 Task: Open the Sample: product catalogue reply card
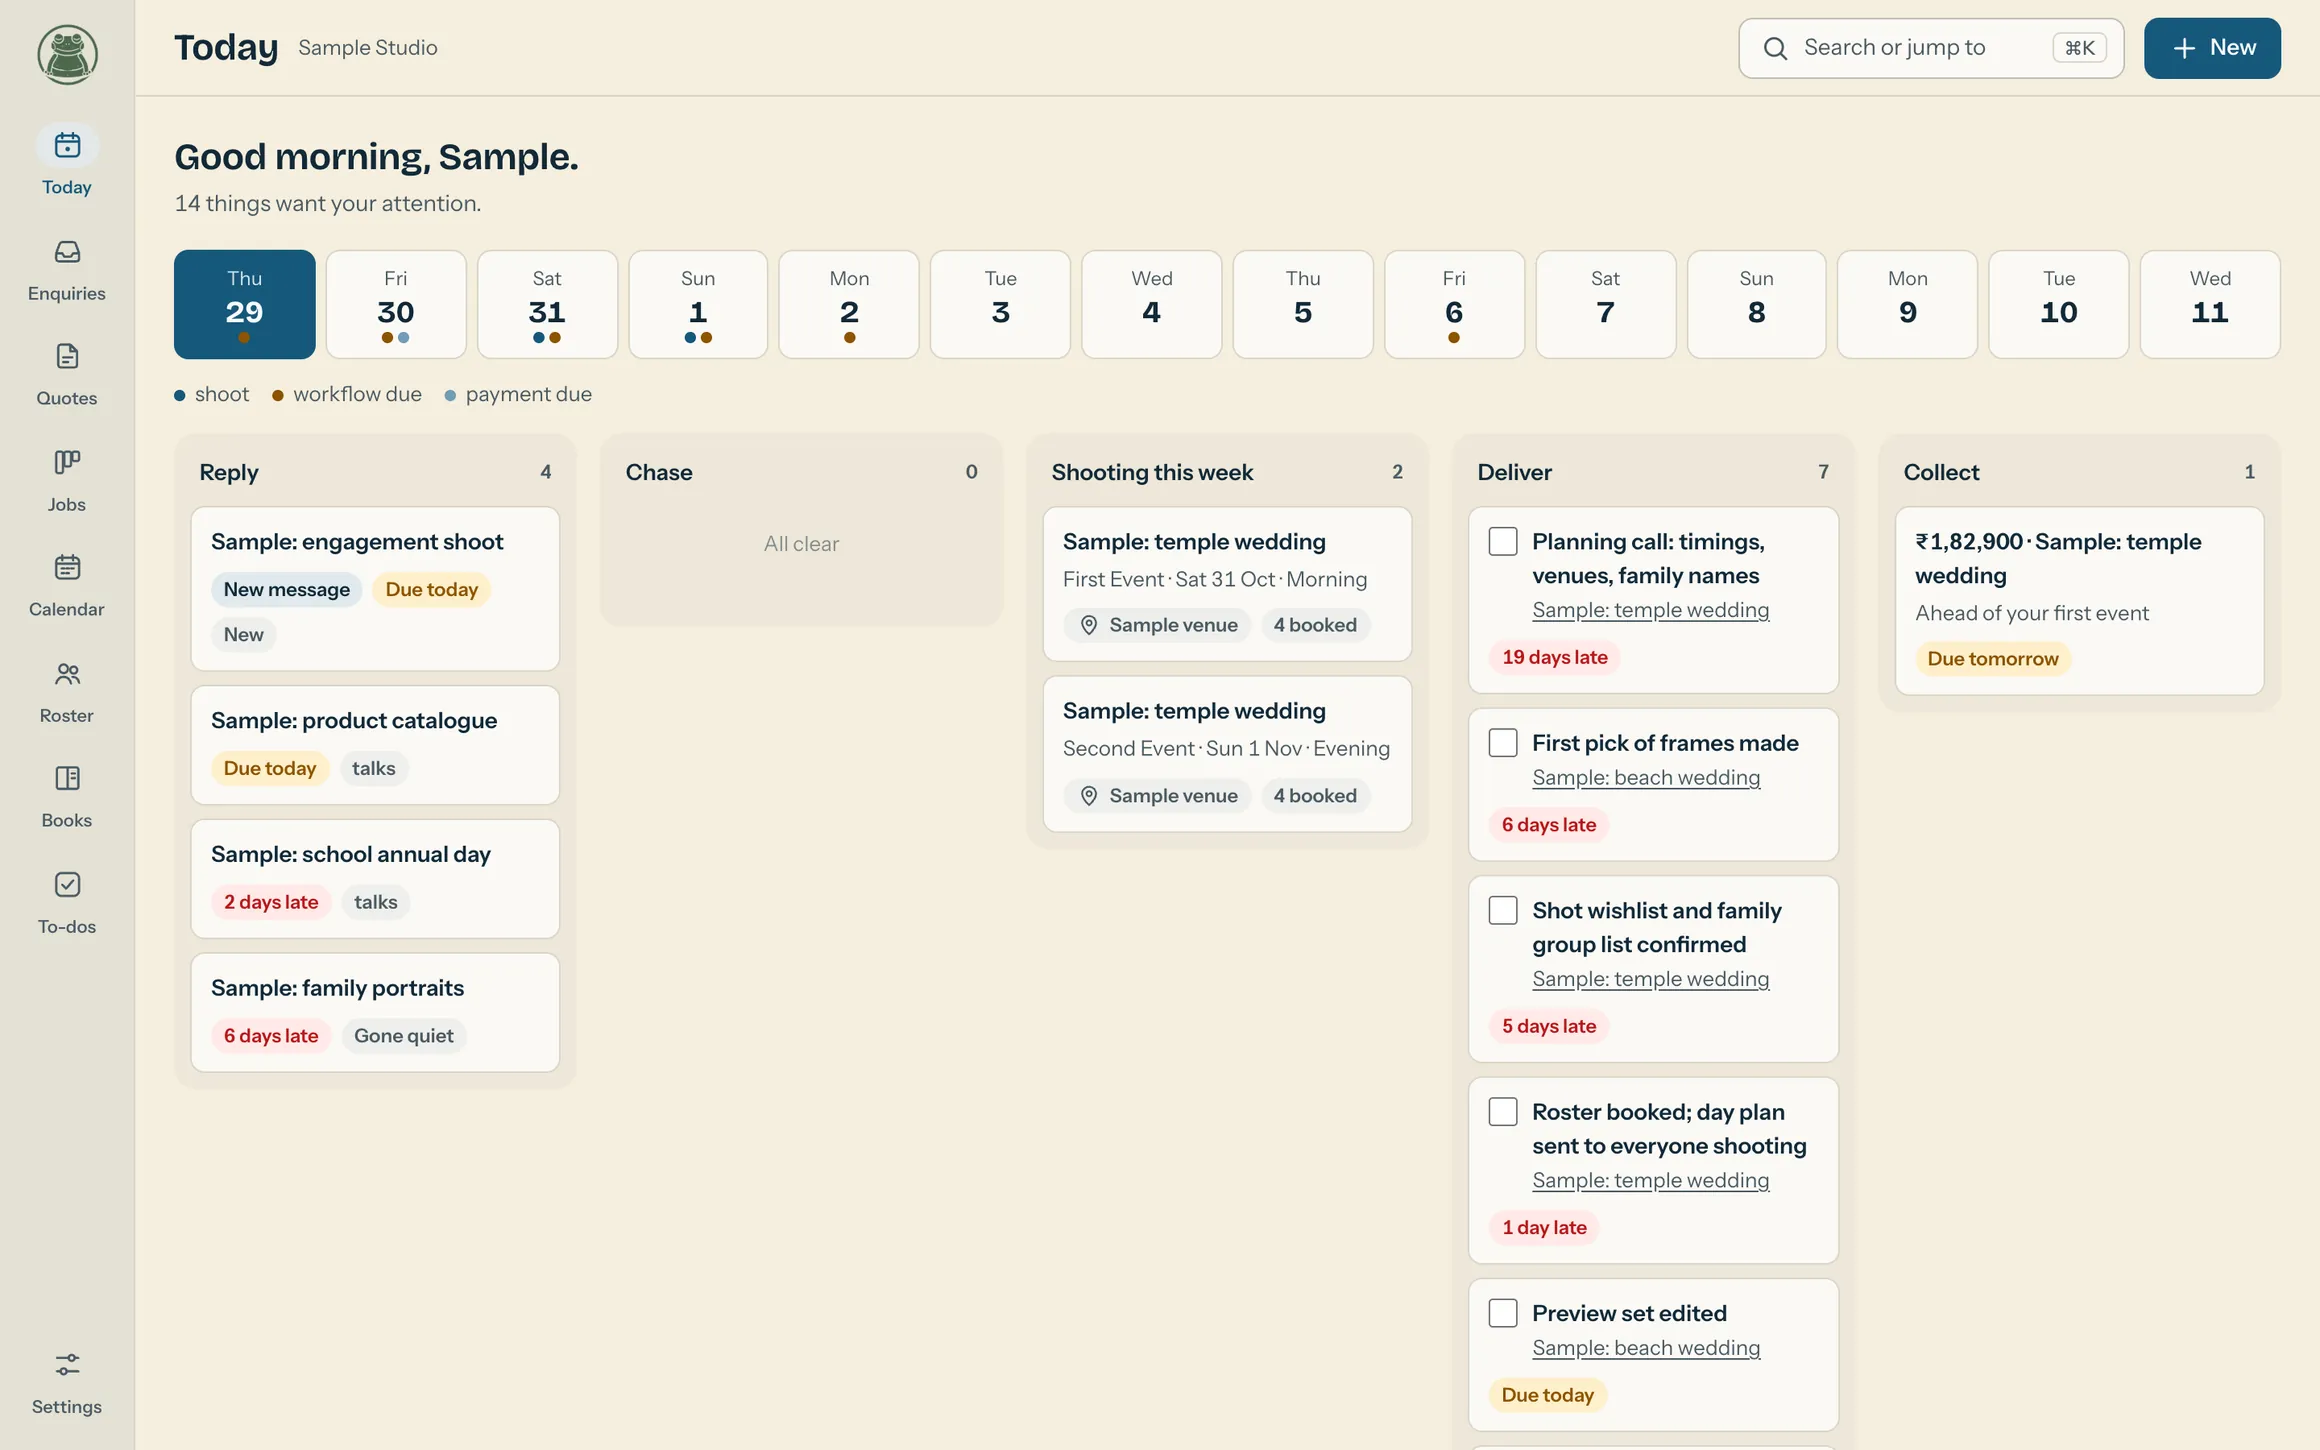tap(375, 745)
